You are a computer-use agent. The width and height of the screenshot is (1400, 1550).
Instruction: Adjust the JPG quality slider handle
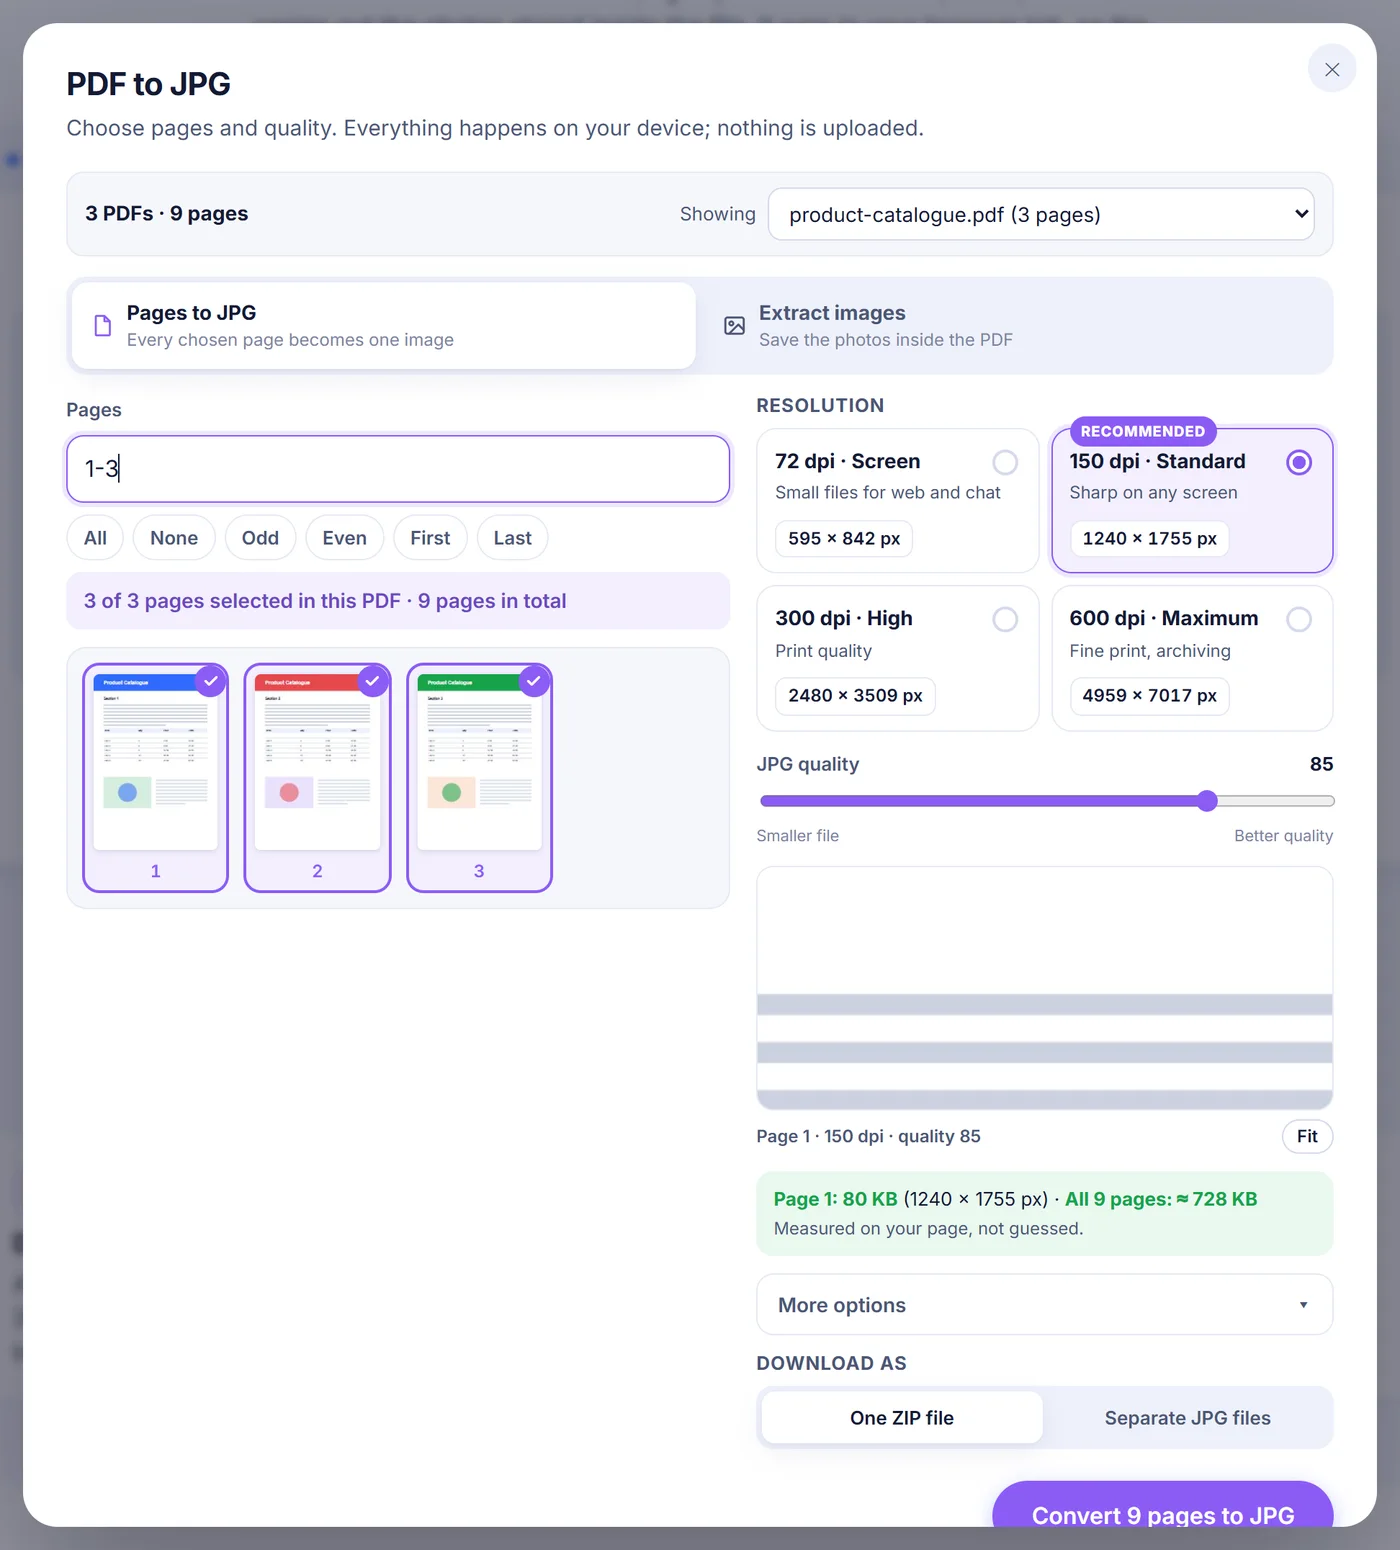[1207, 800]
